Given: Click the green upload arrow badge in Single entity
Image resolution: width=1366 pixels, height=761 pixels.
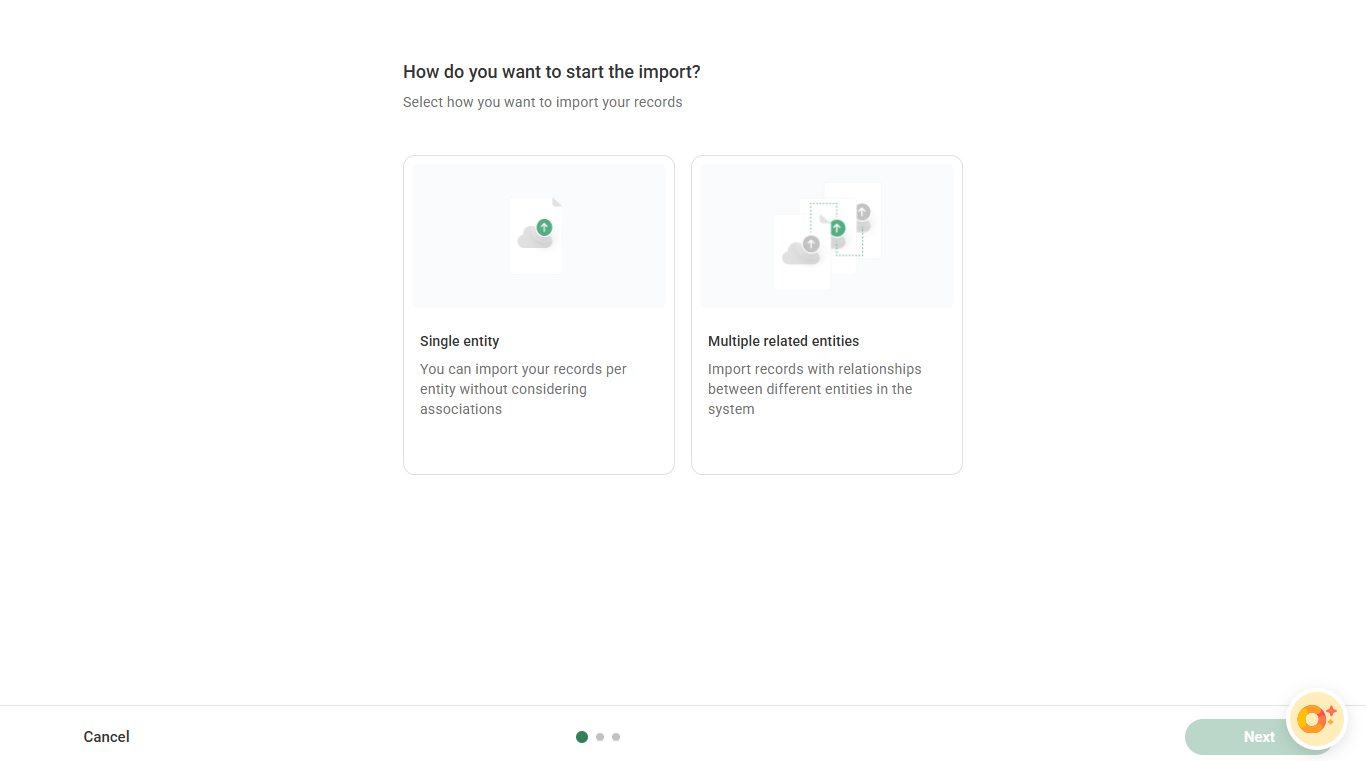Looking at the screenshot, I should (x=544, y=227).
